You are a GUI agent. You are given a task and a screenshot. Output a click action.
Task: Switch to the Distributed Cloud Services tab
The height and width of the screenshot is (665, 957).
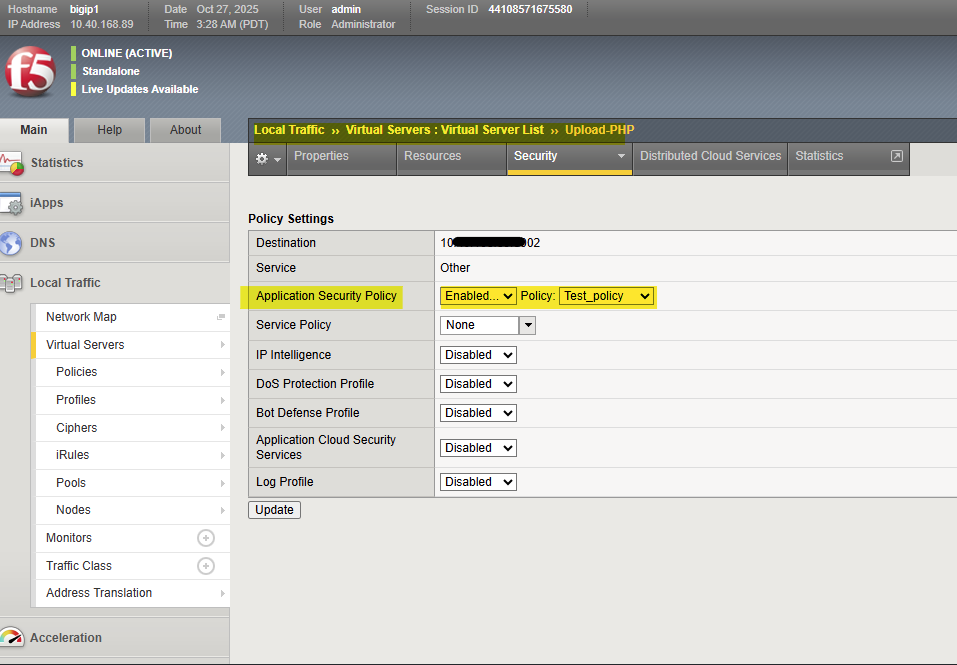[x=710, y=156]
